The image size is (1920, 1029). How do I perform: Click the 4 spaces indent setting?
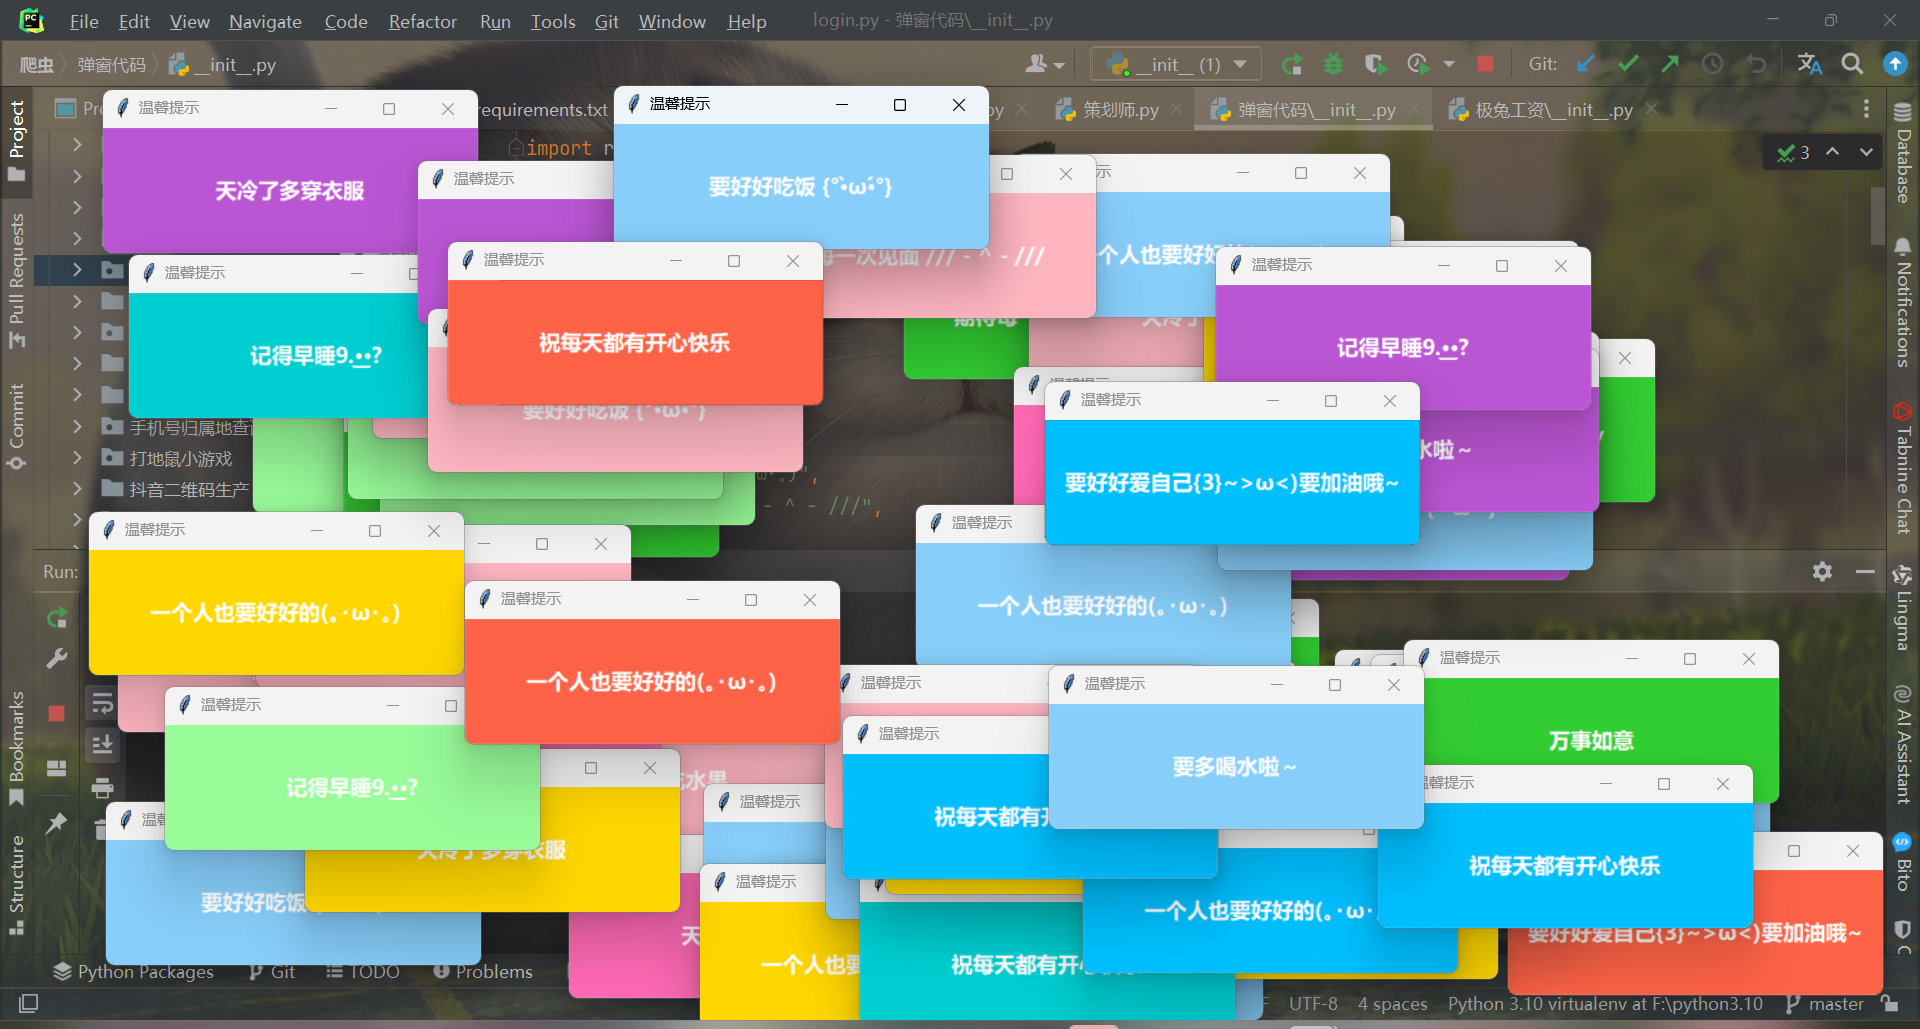1392,1003
